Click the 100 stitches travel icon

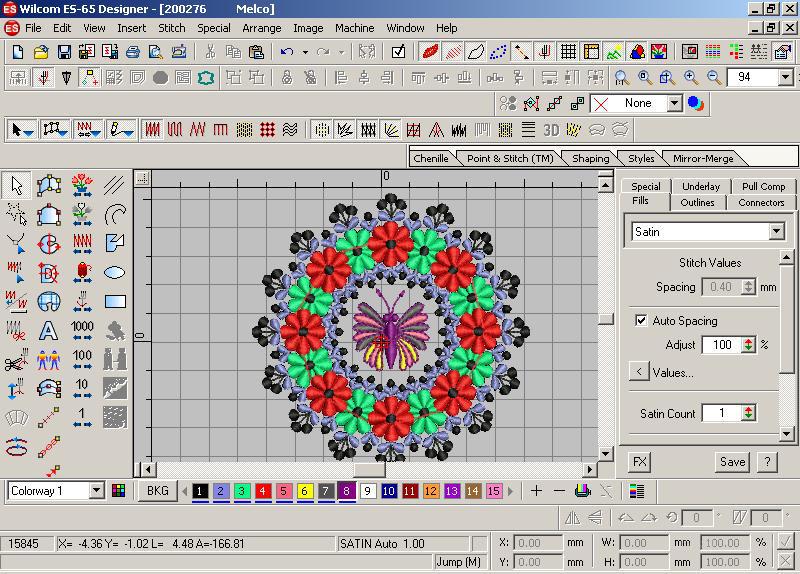(82, 360)
